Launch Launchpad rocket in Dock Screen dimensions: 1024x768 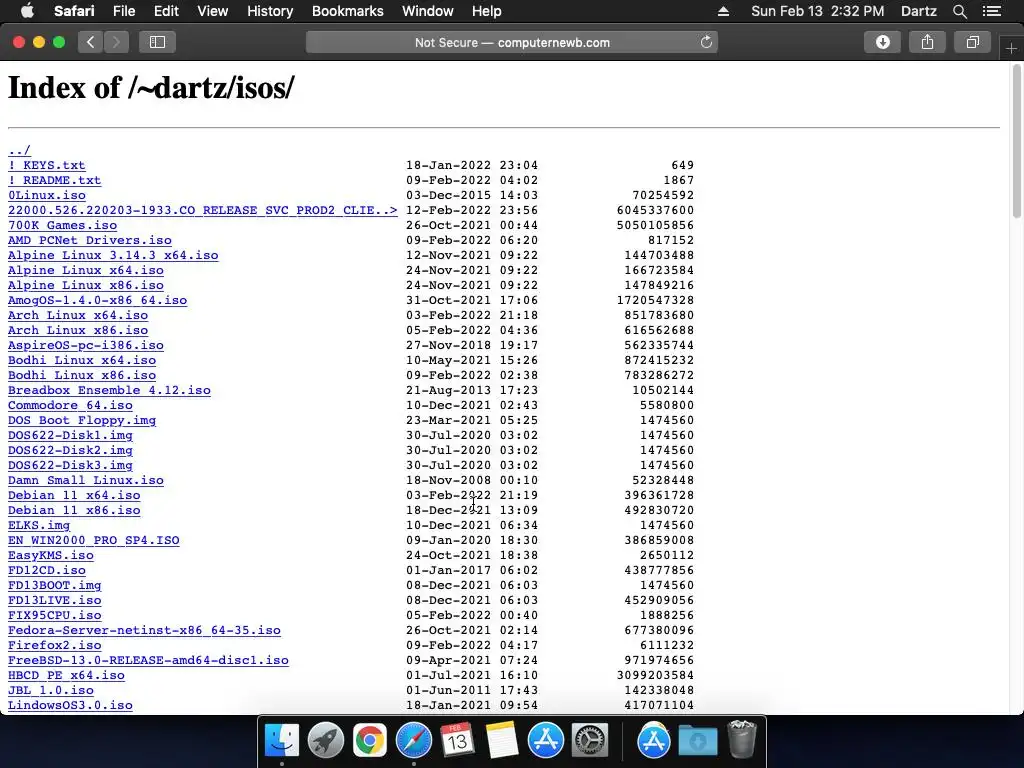(x=325, y=741)
